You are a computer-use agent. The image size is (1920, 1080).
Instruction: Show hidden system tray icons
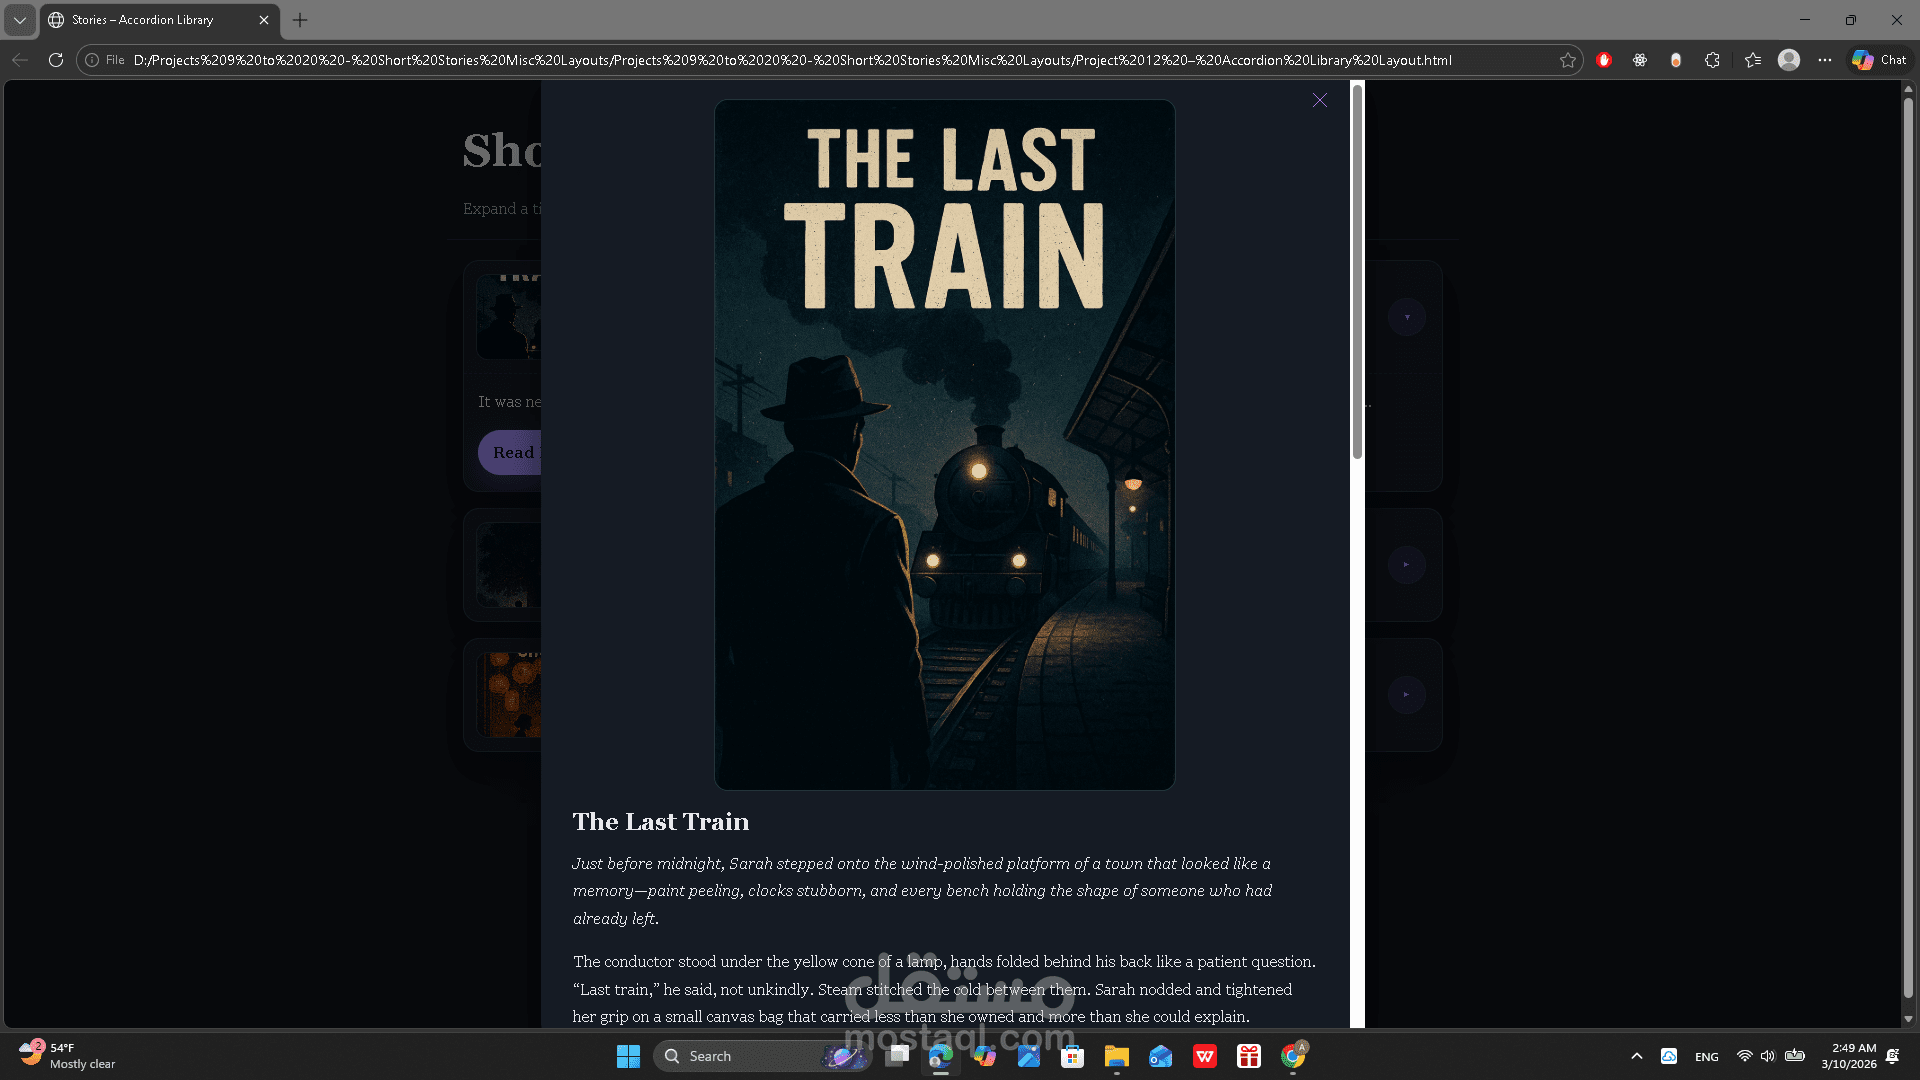tap(1636, 1056)
